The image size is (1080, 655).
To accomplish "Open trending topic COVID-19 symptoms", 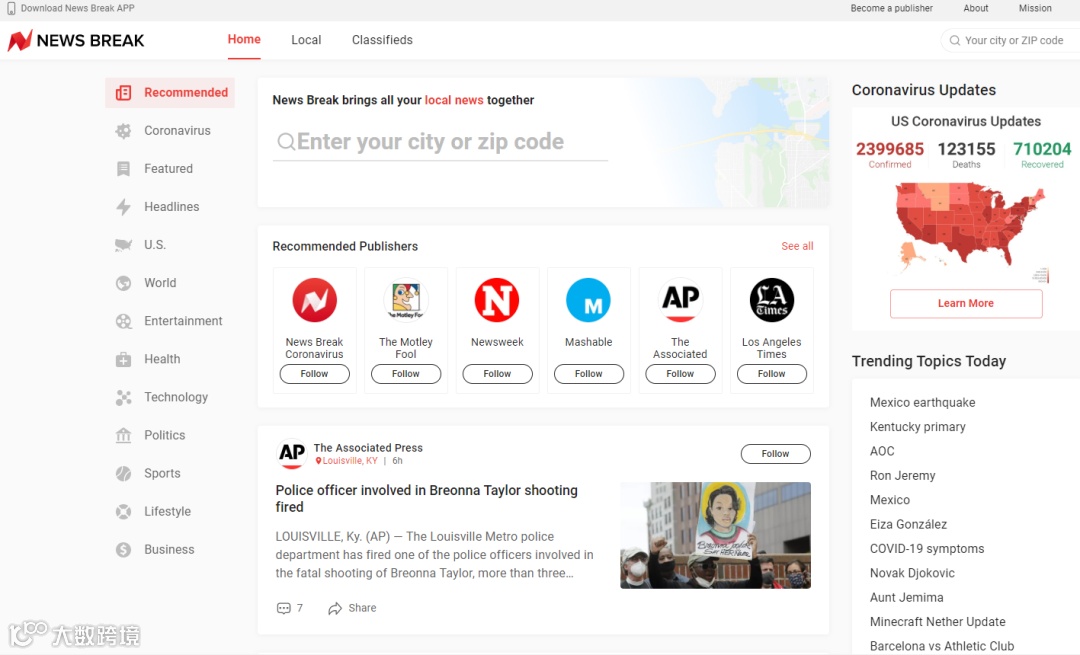I will [926, 549].
